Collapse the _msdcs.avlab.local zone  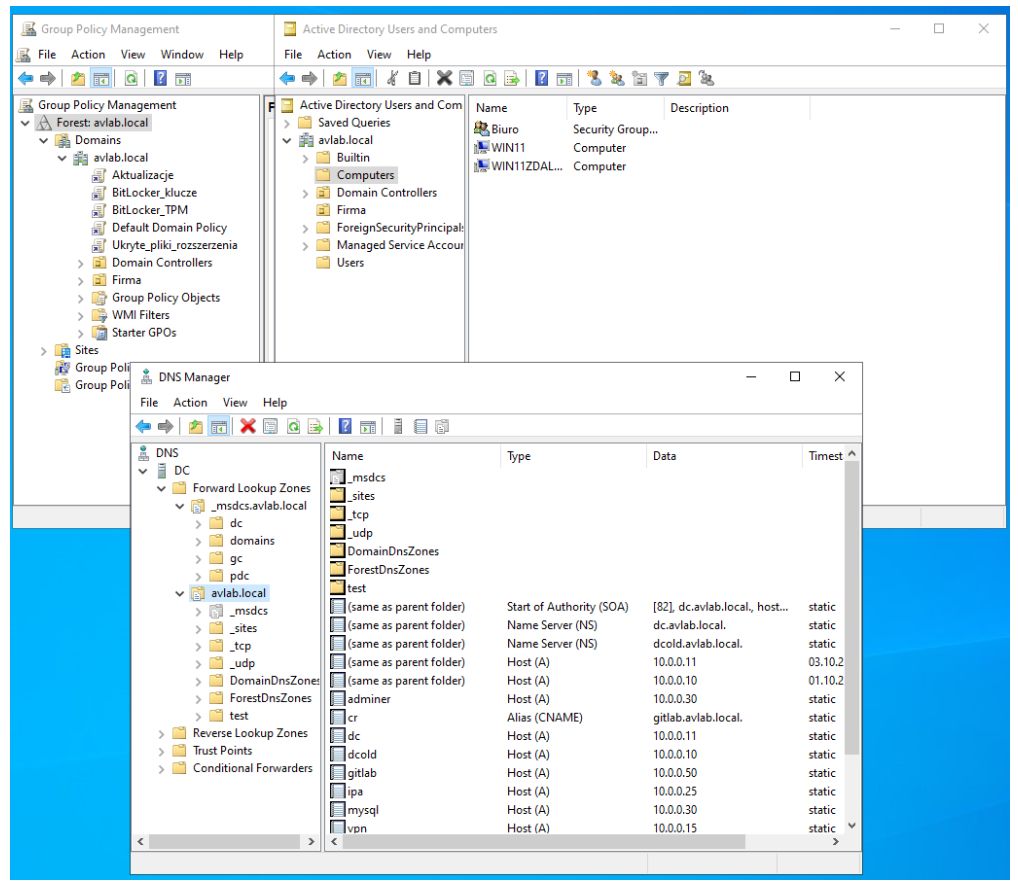[x=180, y=506]
